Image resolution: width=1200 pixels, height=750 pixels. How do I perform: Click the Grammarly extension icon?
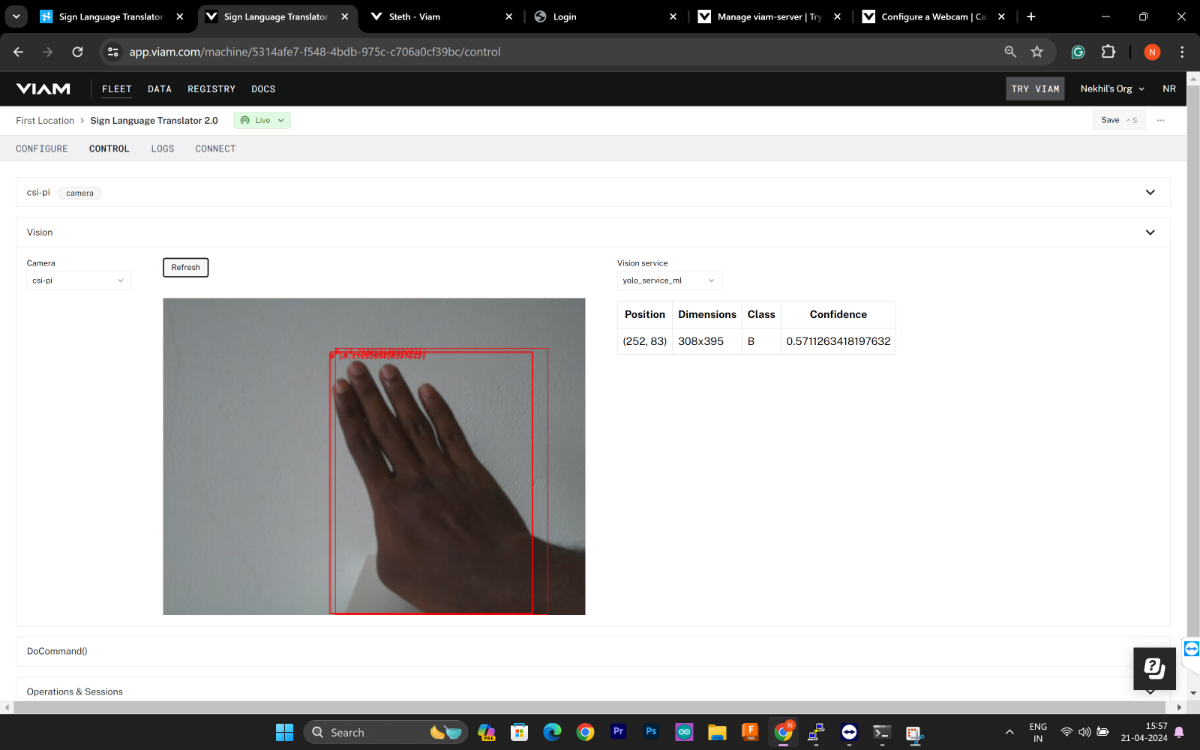click(x=1078, y=52)
